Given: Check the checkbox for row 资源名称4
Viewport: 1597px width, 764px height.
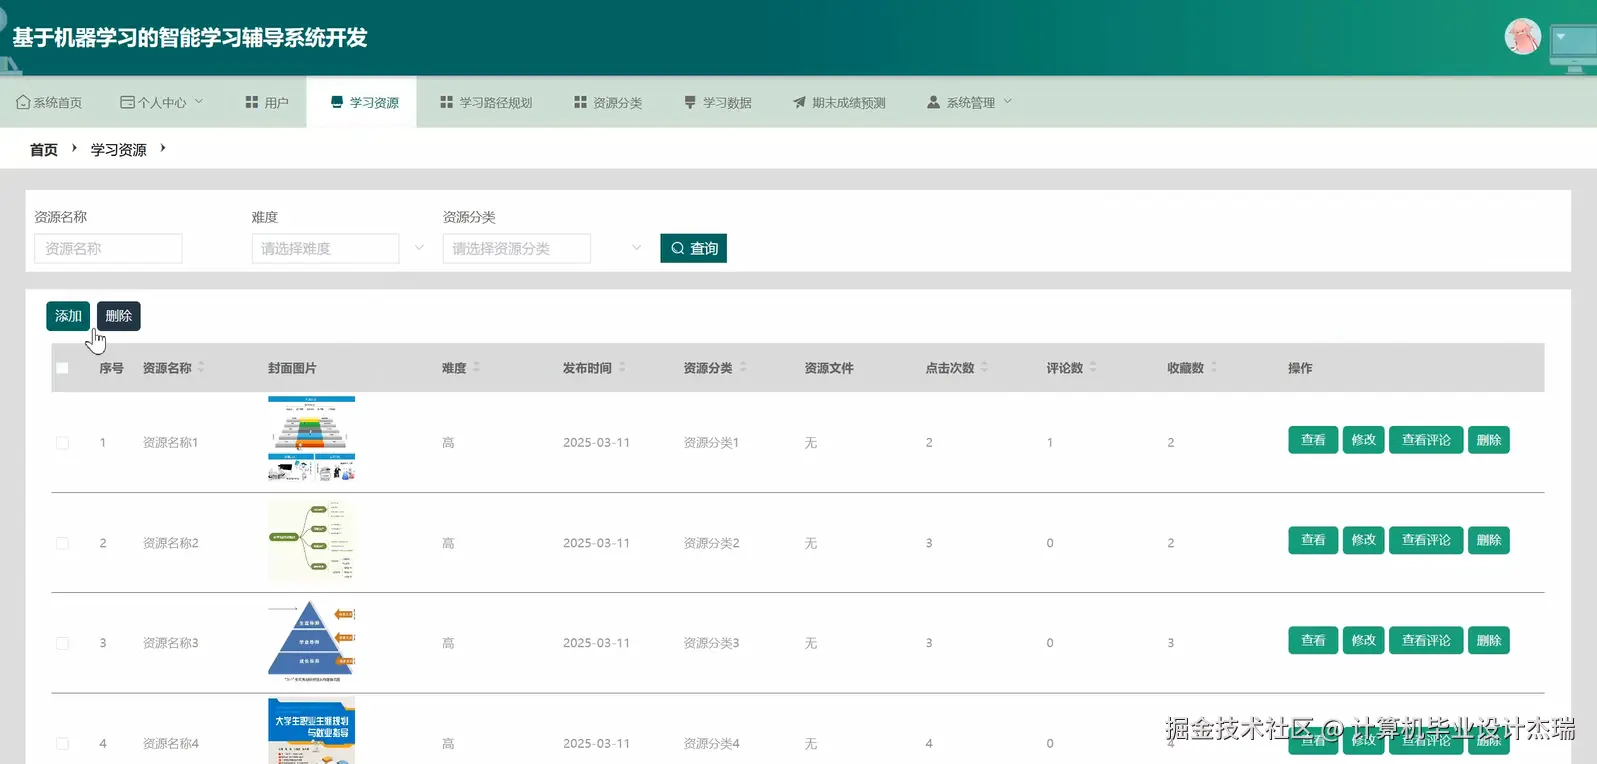Looking at the screenshot, I should [x=62, y=743].
